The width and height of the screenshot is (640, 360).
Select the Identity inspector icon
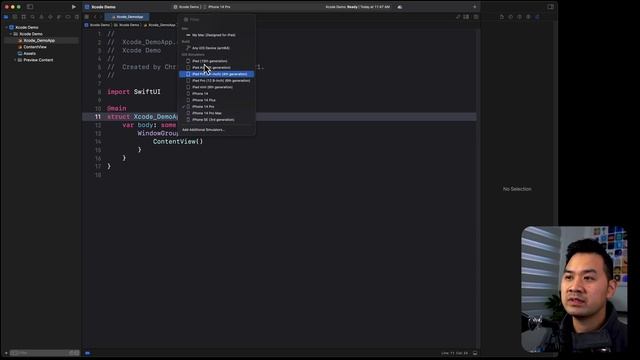pos(528,17)
